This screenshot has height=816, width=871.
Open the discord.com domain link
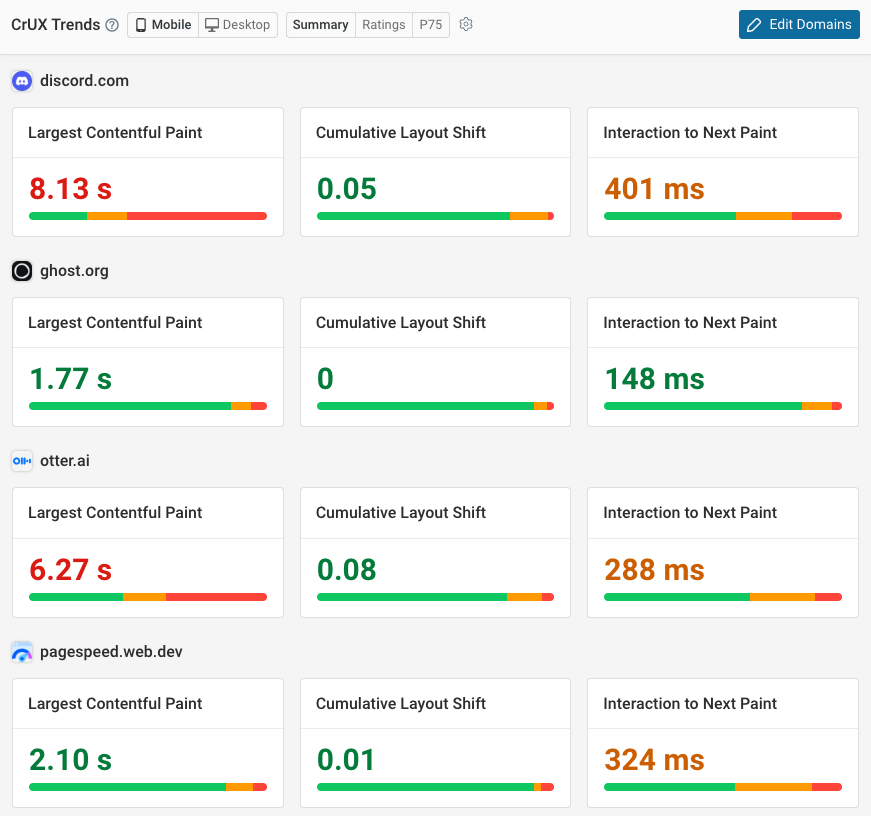(x=84, y=81)
